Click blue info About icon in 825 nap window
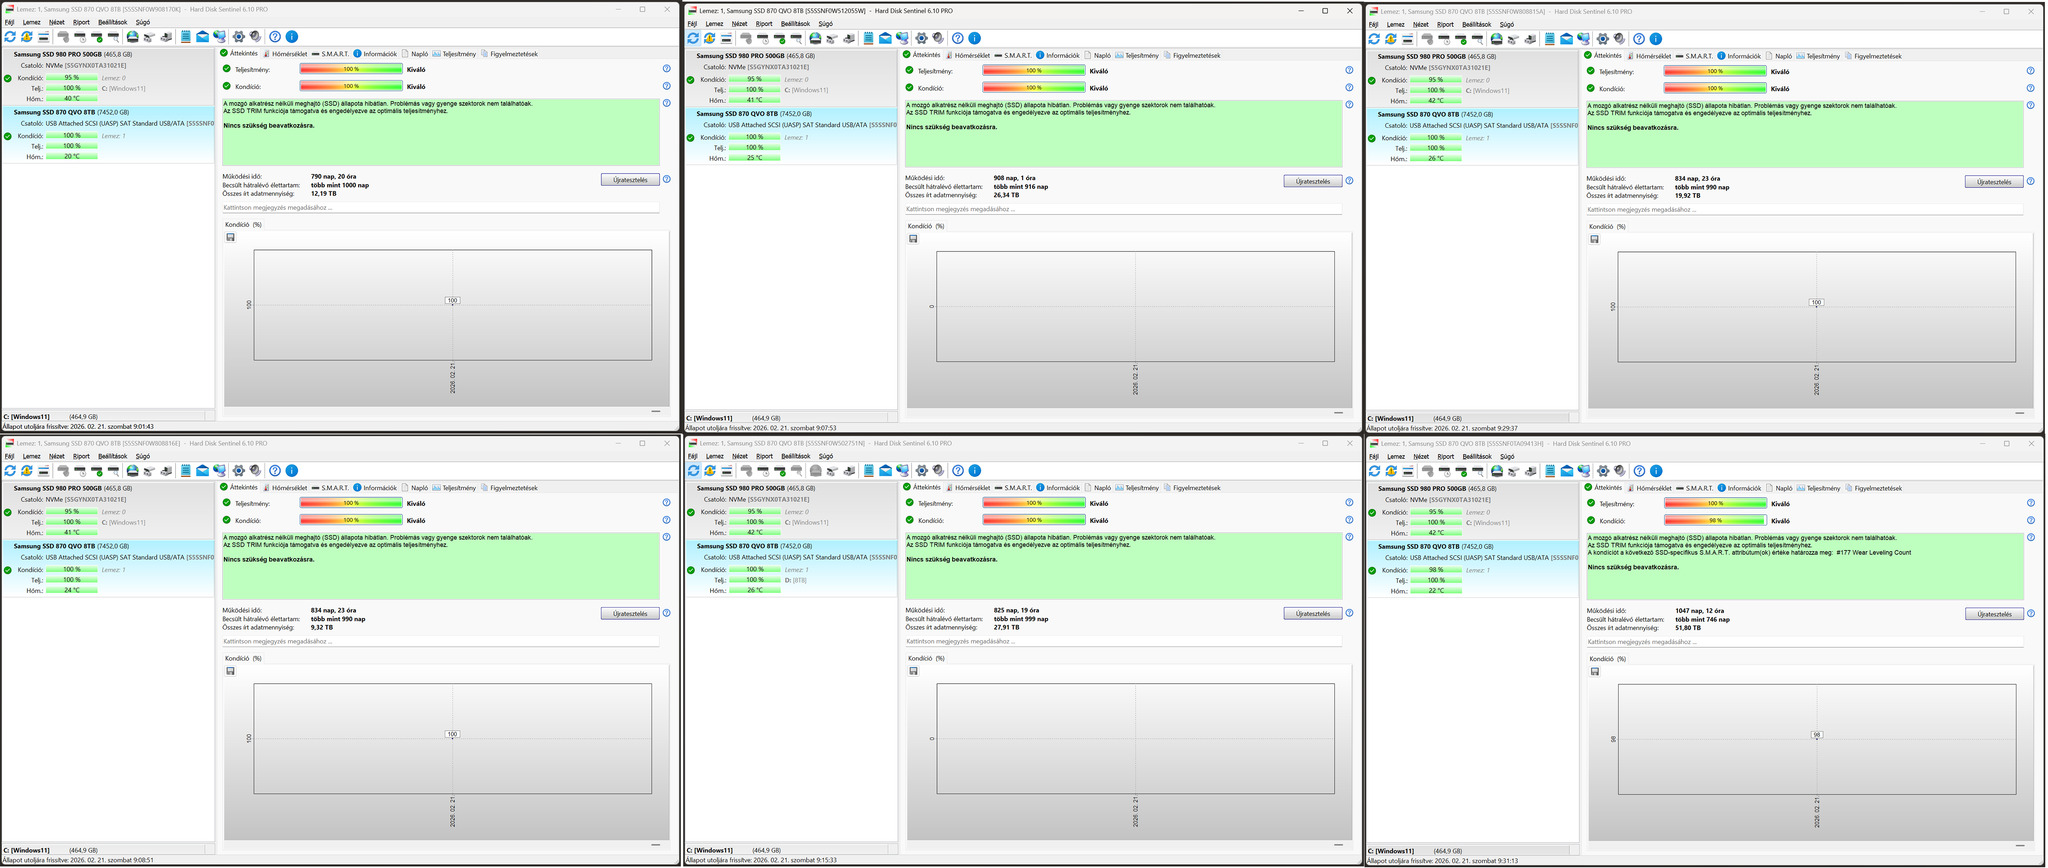Screen dimensions: 2048x868 [975, 470]
